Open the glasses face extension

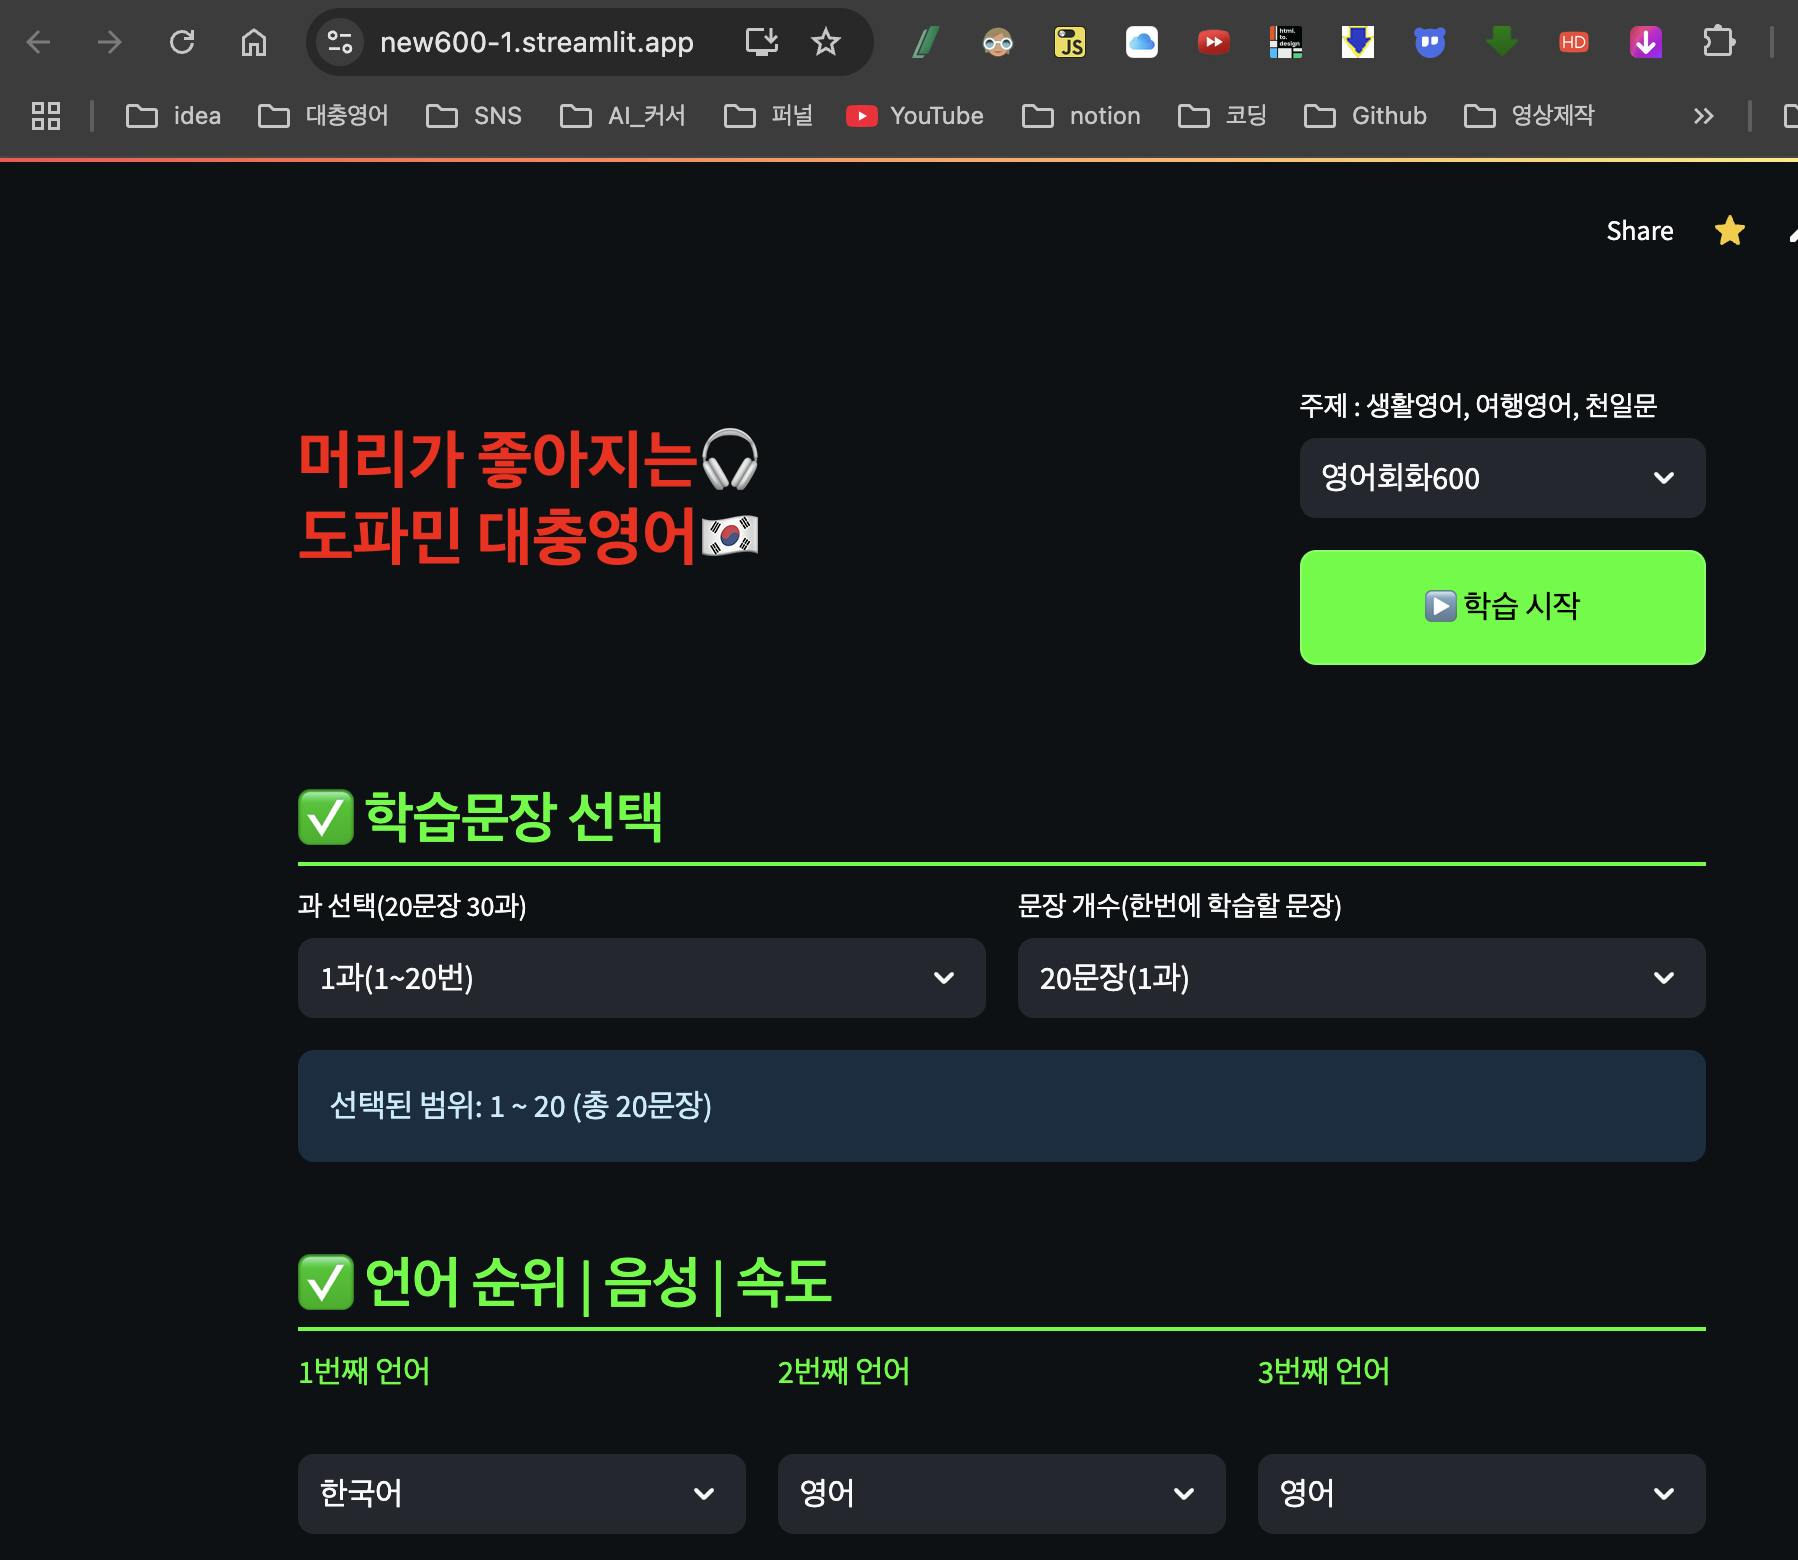pyautogui.click(x=998, y=42)
